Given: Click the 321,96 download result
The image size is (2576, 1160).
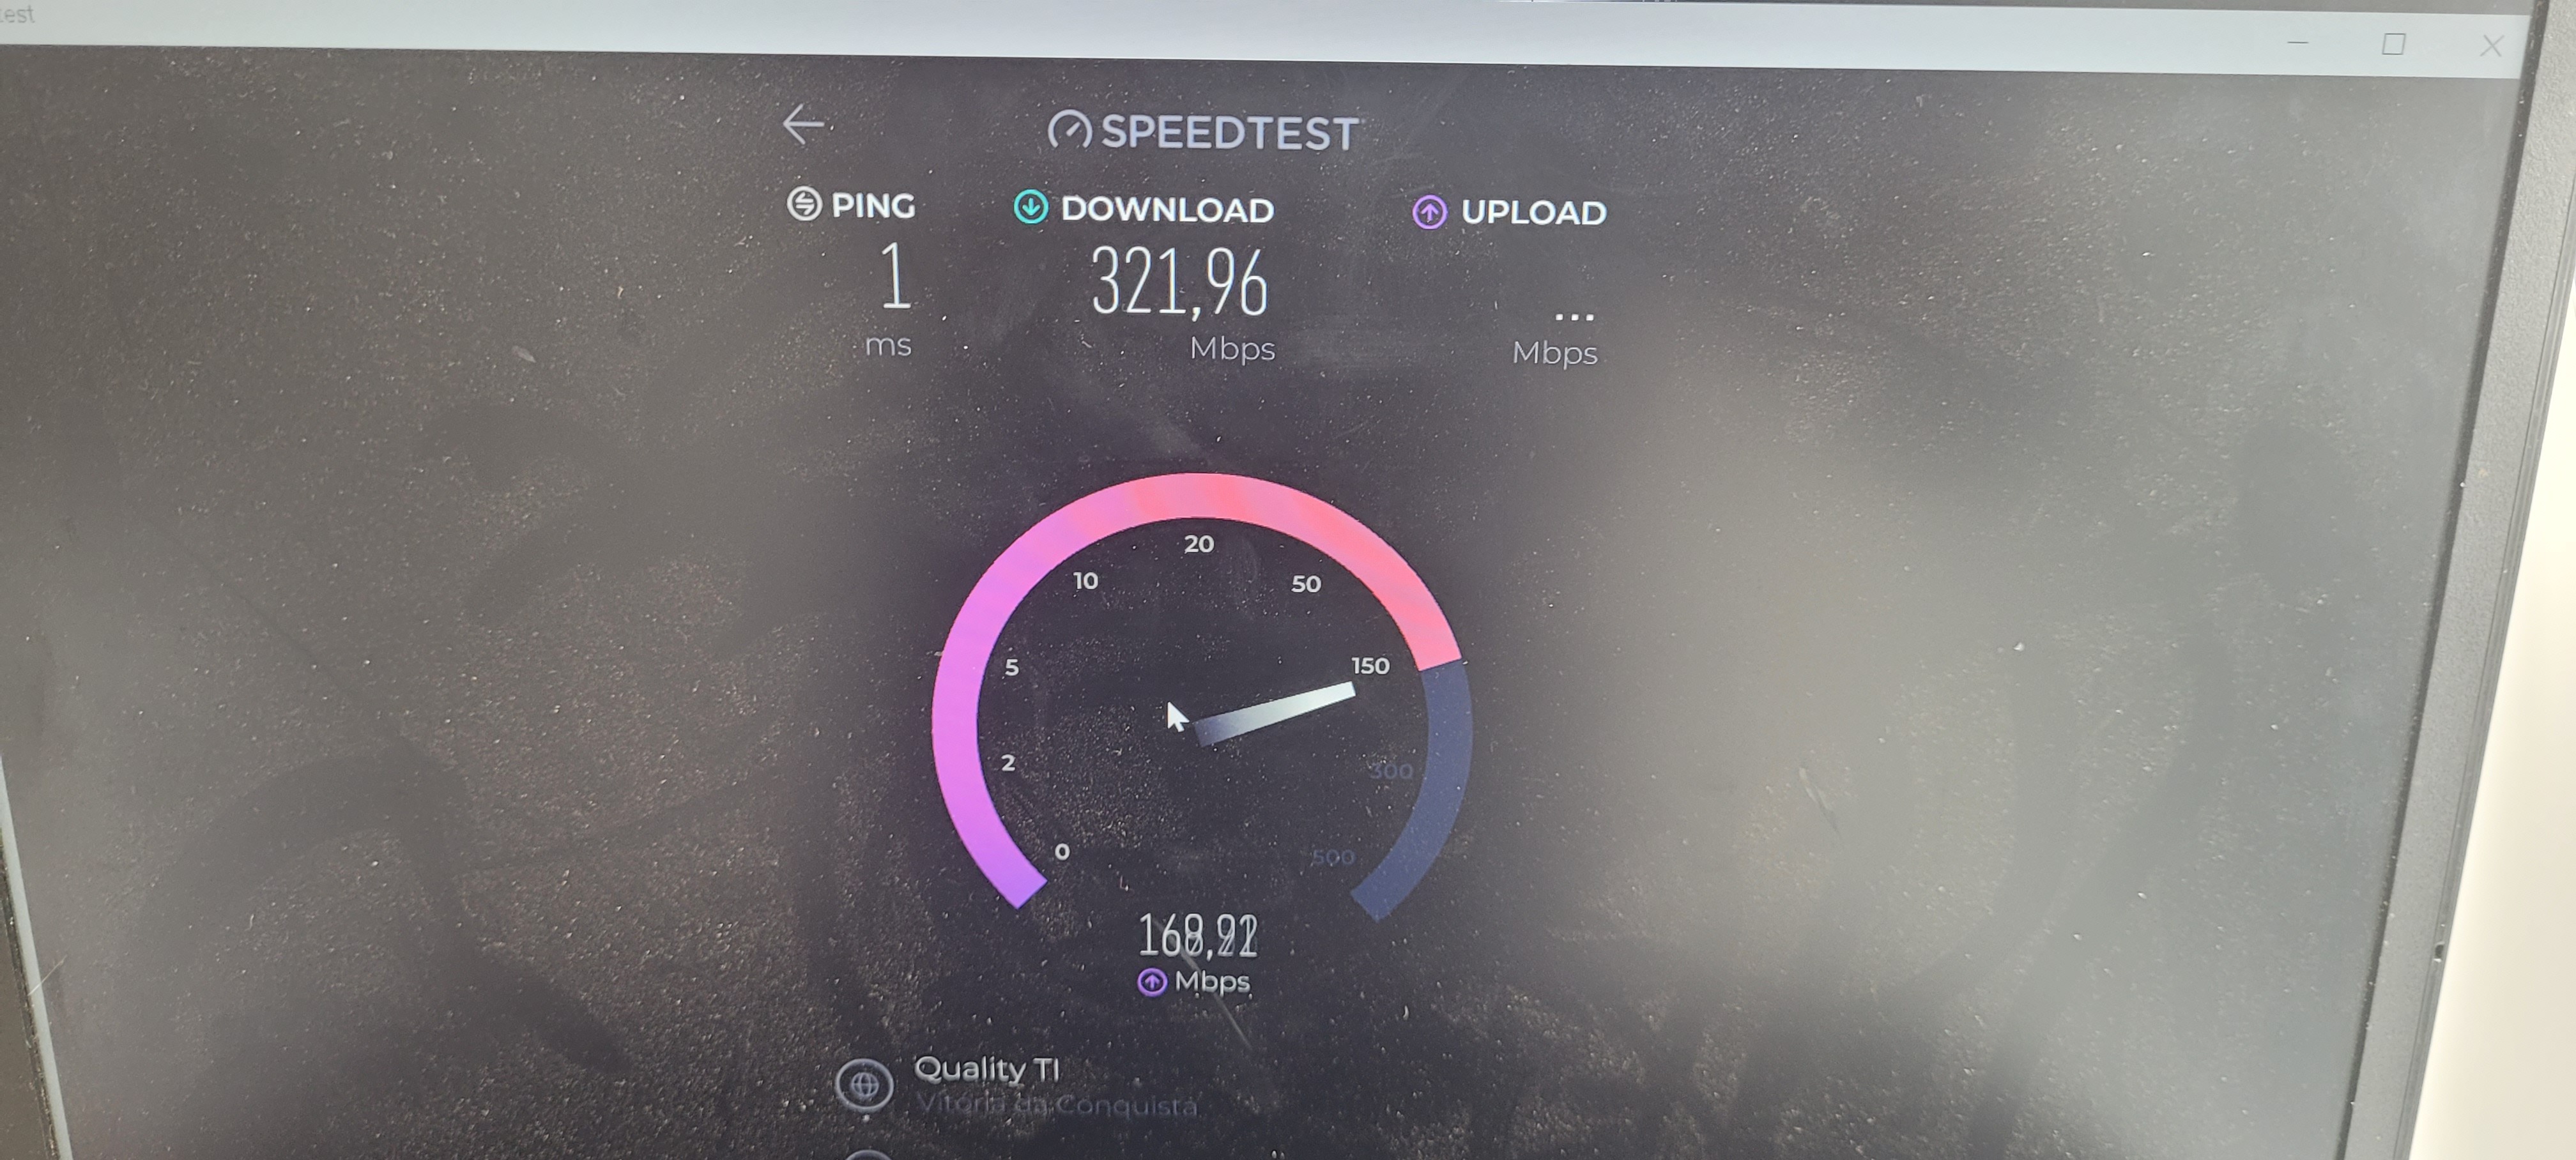Looking at the screenshot, I should [x=1179, y=283].
